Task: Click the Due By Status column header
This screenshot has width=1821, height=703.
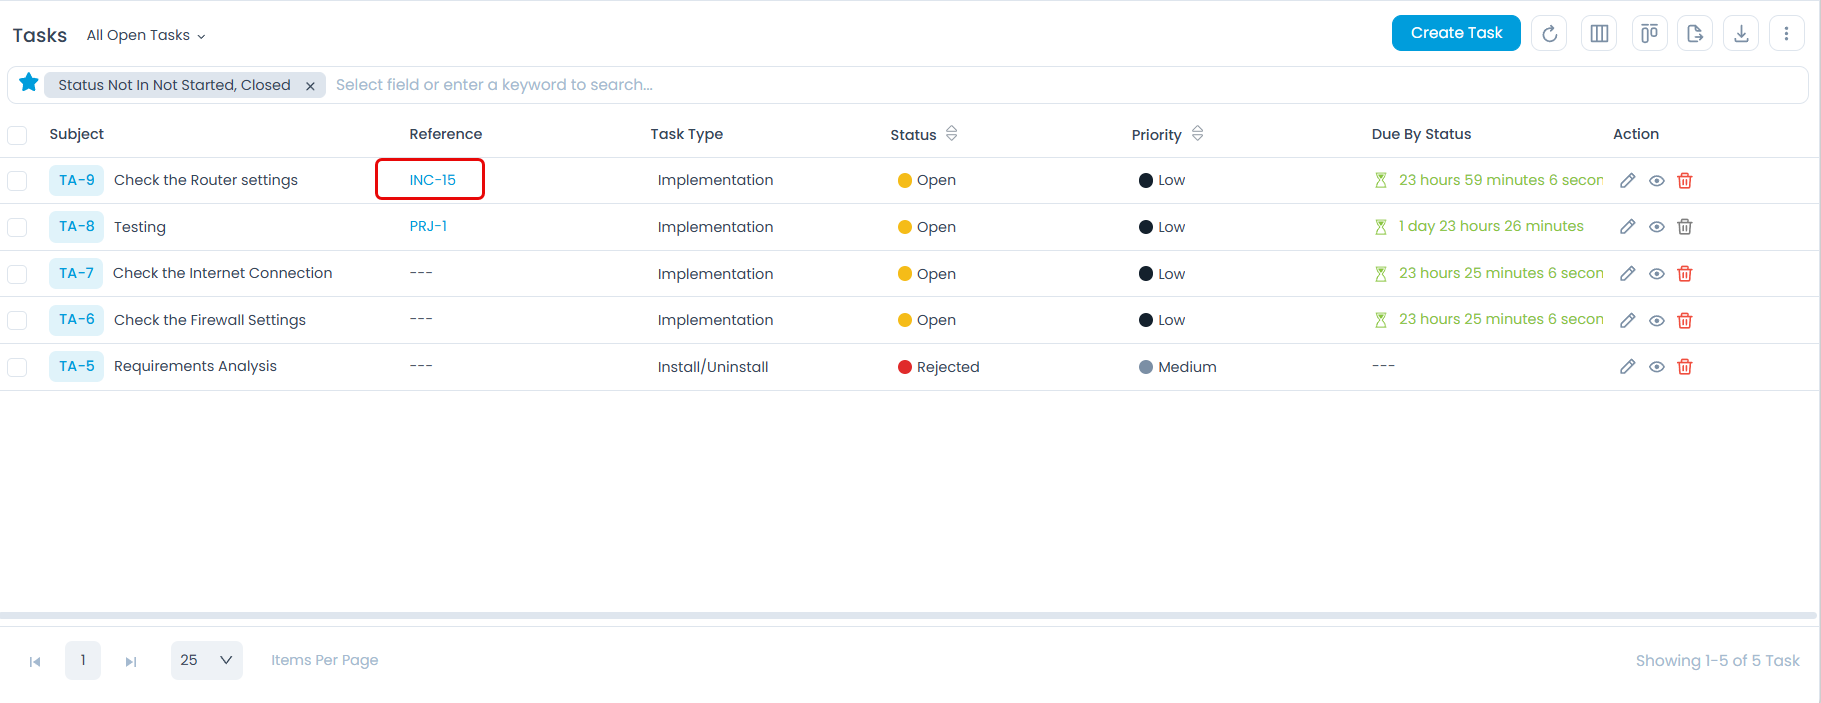Action: tap(1421, 134)
